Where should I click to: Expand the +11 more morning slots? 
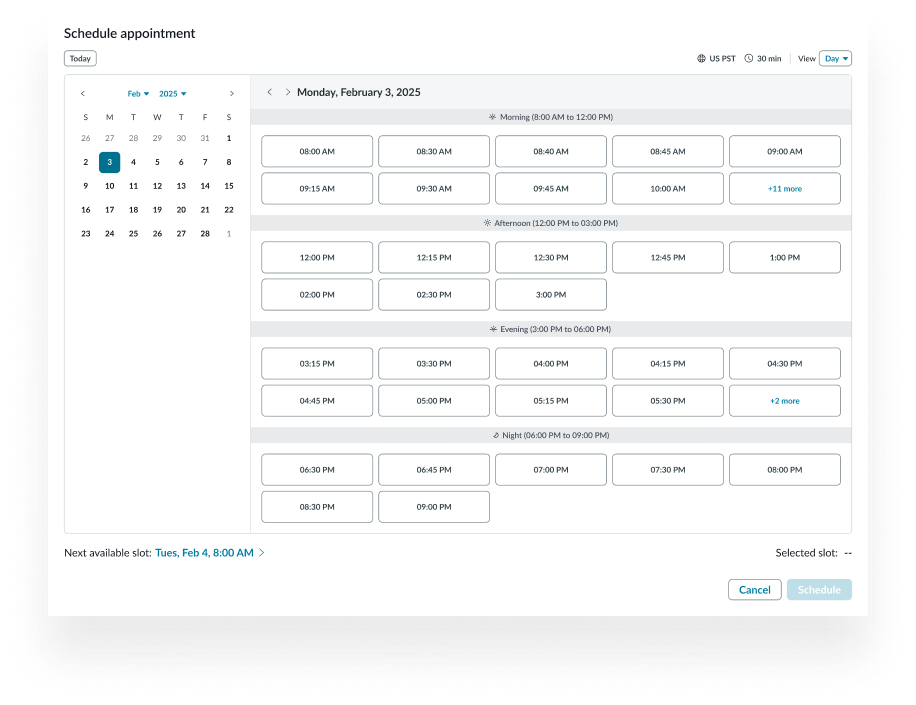click(x=784, y=188)
